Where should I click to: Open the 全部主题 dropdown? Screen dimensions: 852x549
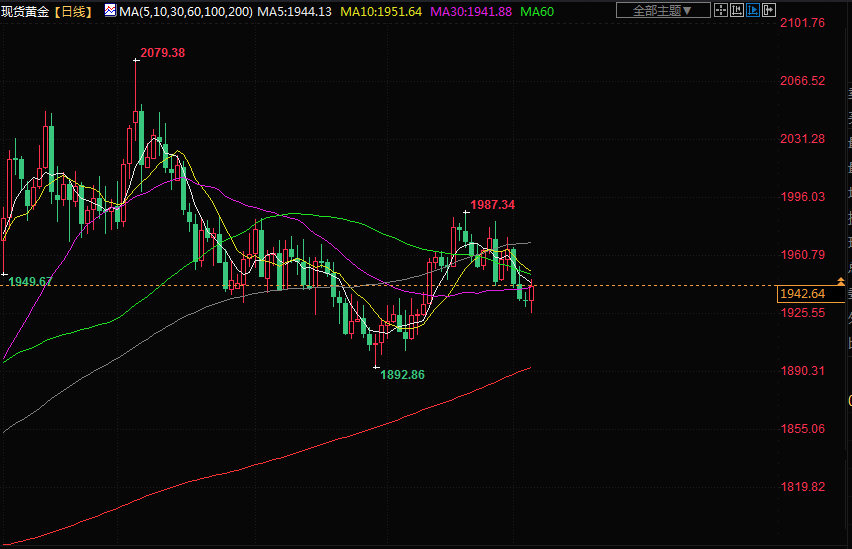(x=663, y=10)
